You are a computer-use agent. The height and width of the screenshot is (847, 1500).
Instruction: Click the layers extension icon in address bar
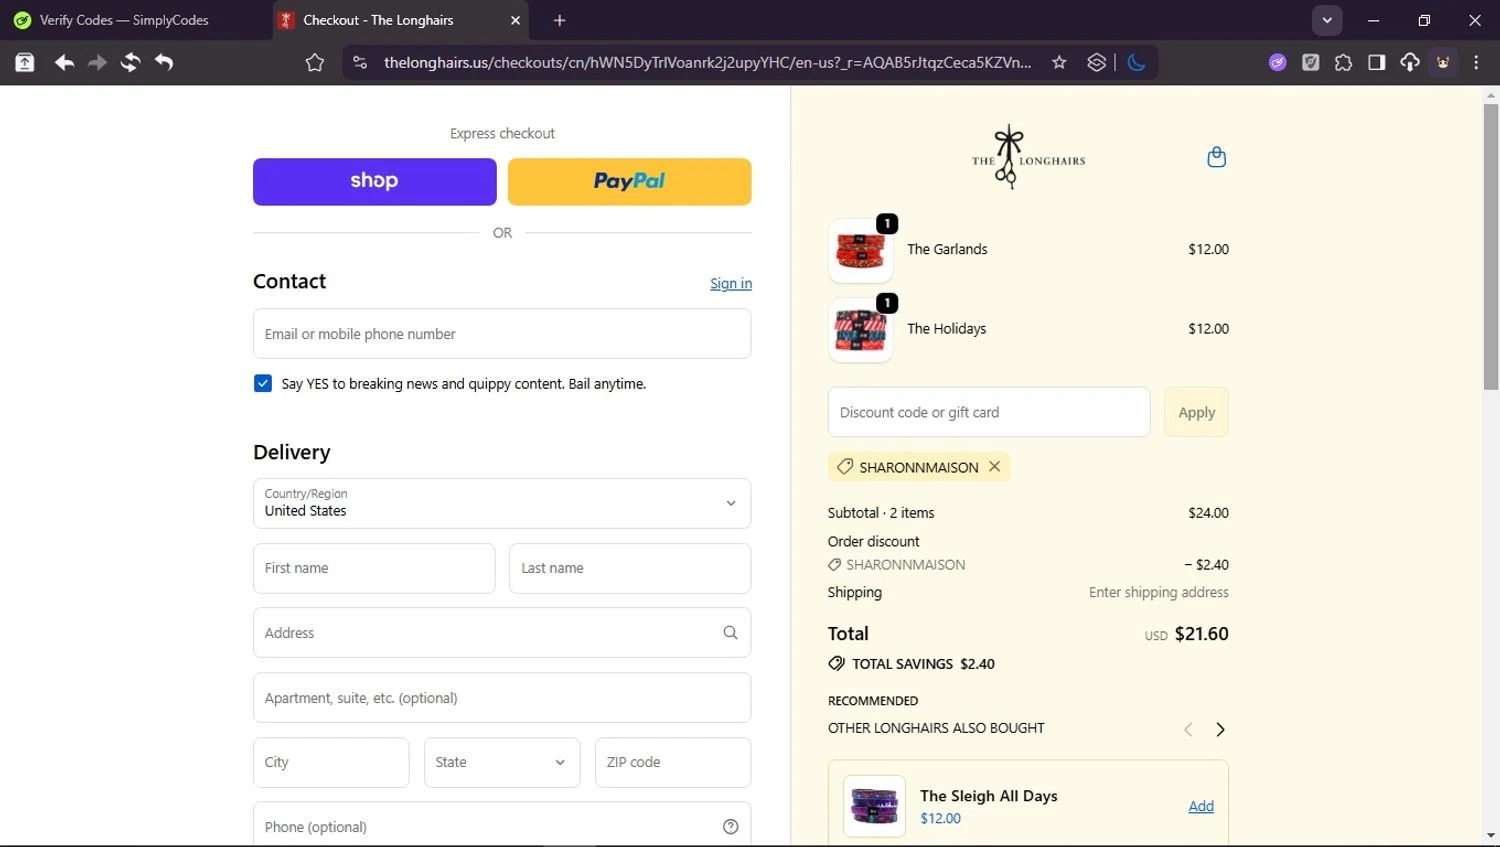[x=1097, y=62]
